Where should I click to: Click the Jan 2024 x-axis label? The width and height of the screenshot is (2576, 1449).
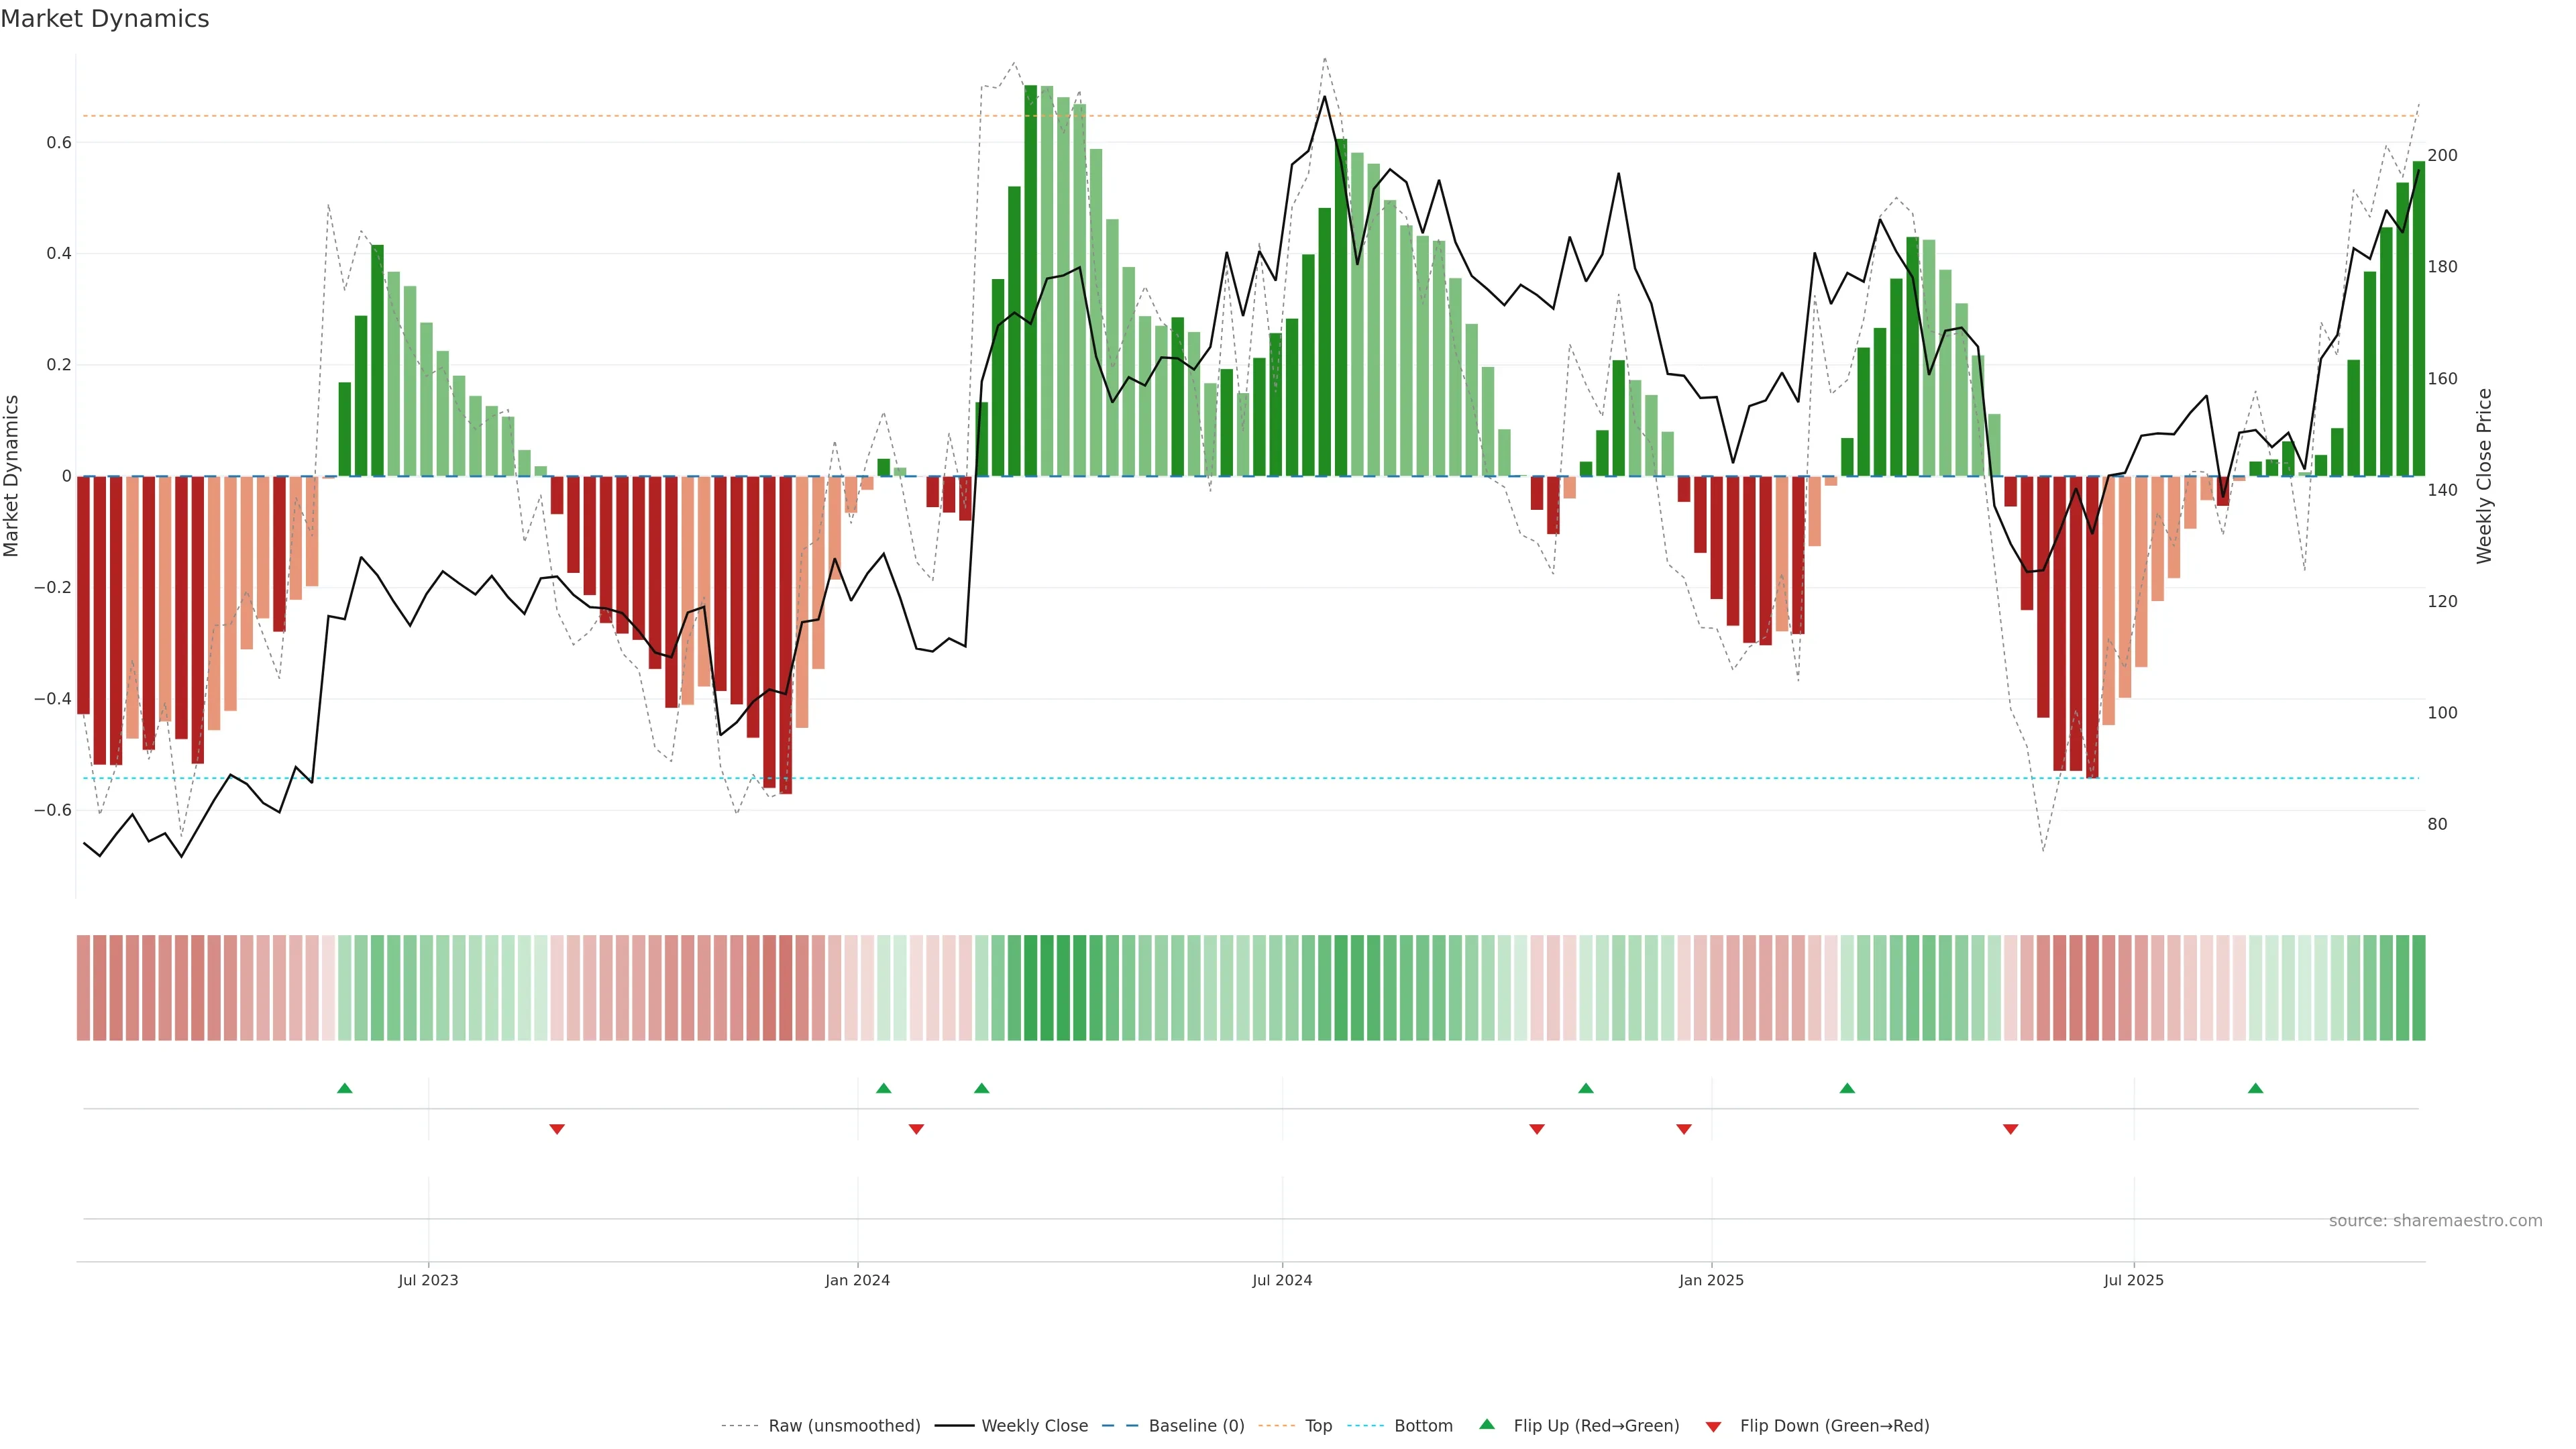857,1280
